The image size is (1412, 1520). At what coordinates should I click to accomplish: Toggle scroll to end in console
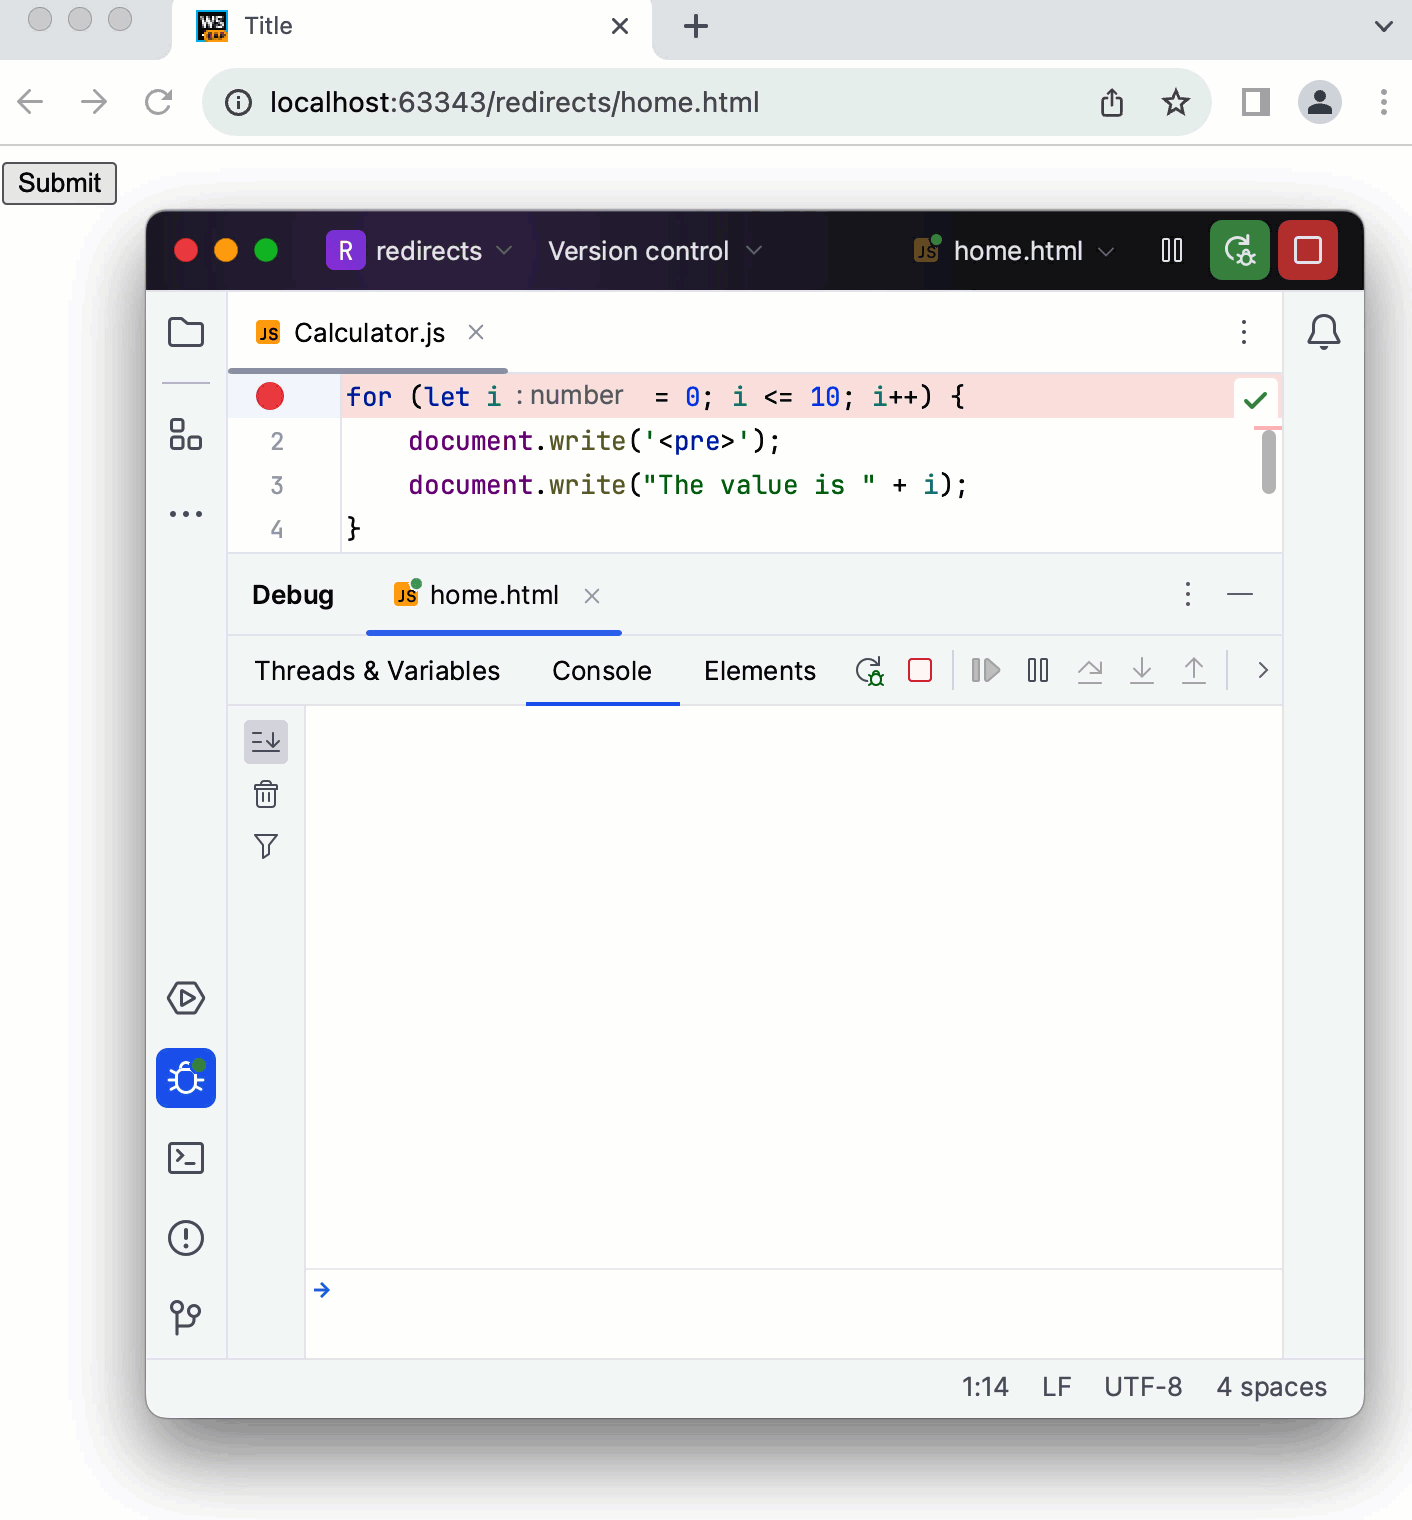click(x=265, y=741)
